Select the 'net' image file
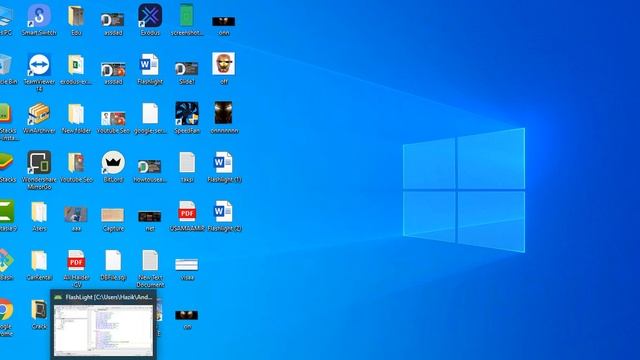The height and width of the screenshot is (360, 640). click(149, 216)
